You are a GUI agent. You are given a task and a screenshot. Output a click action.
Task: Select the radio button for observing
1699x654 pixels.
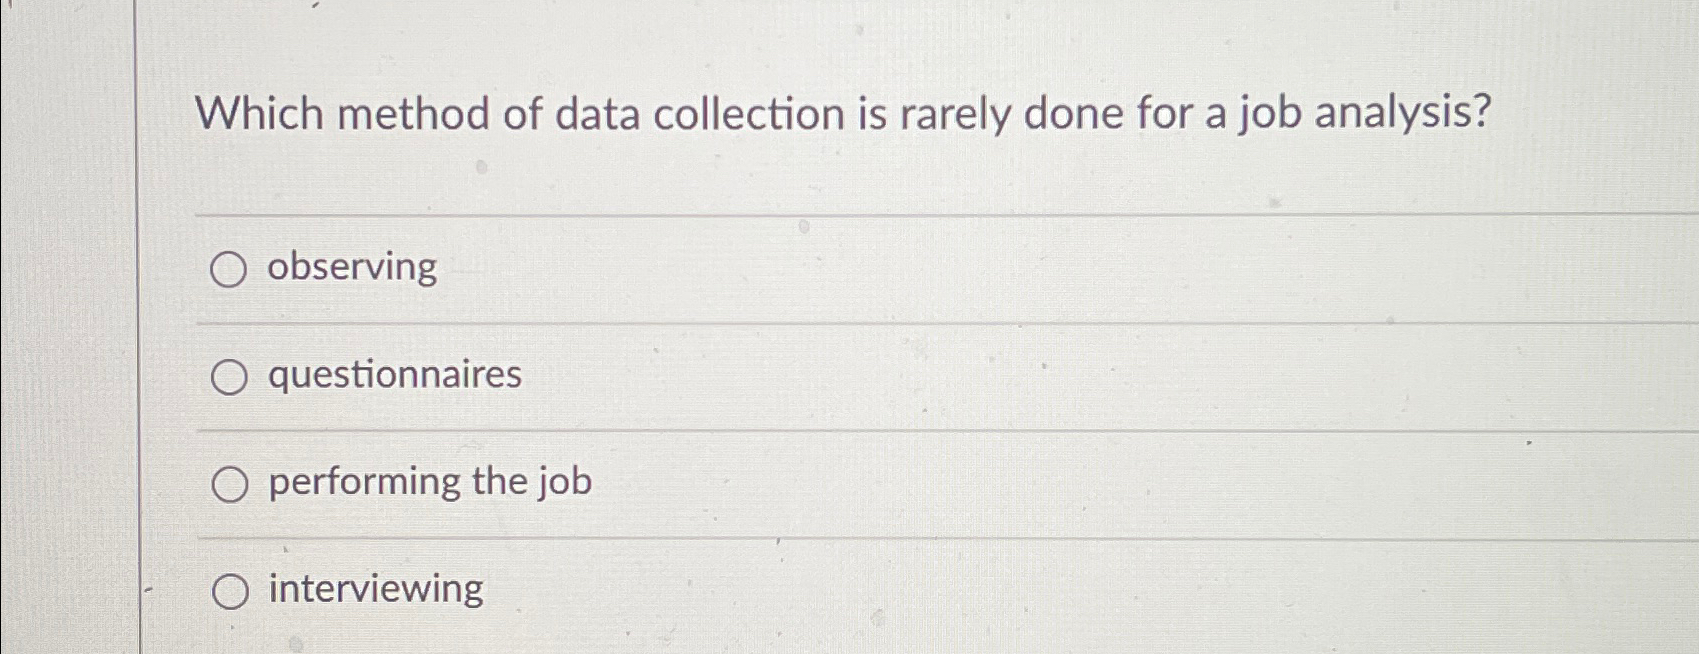(x=231, y=268)
